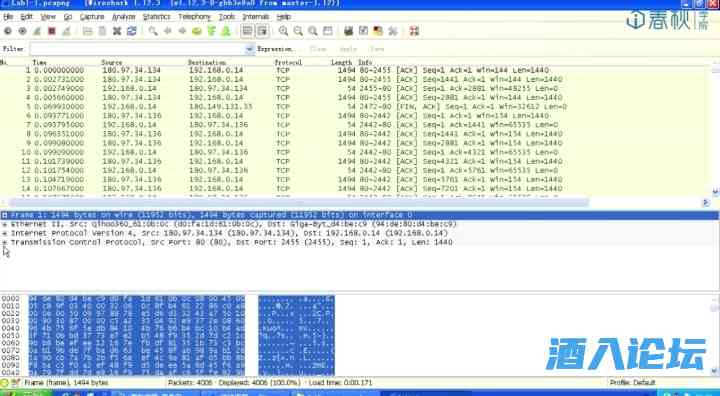Open capture options toolbar icon

[22, 31]
